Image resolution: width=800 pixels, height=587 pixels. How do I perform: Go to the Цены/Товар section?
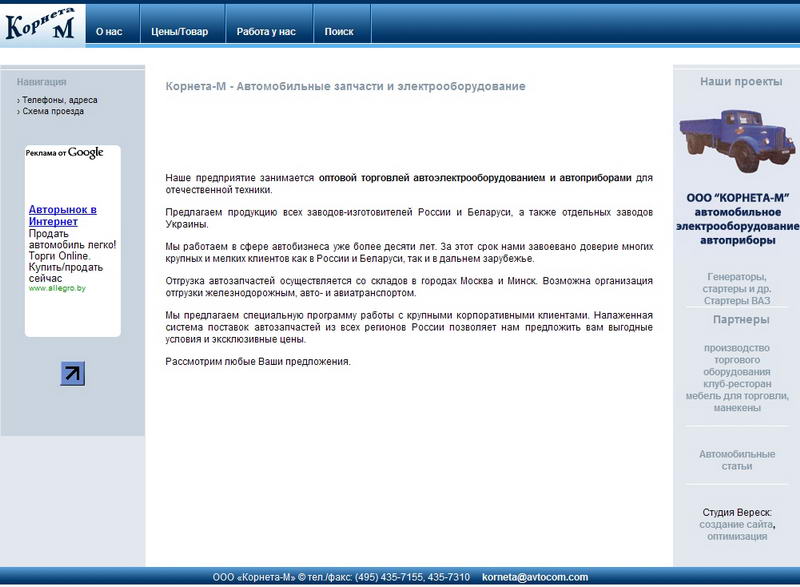click(180, 32)
